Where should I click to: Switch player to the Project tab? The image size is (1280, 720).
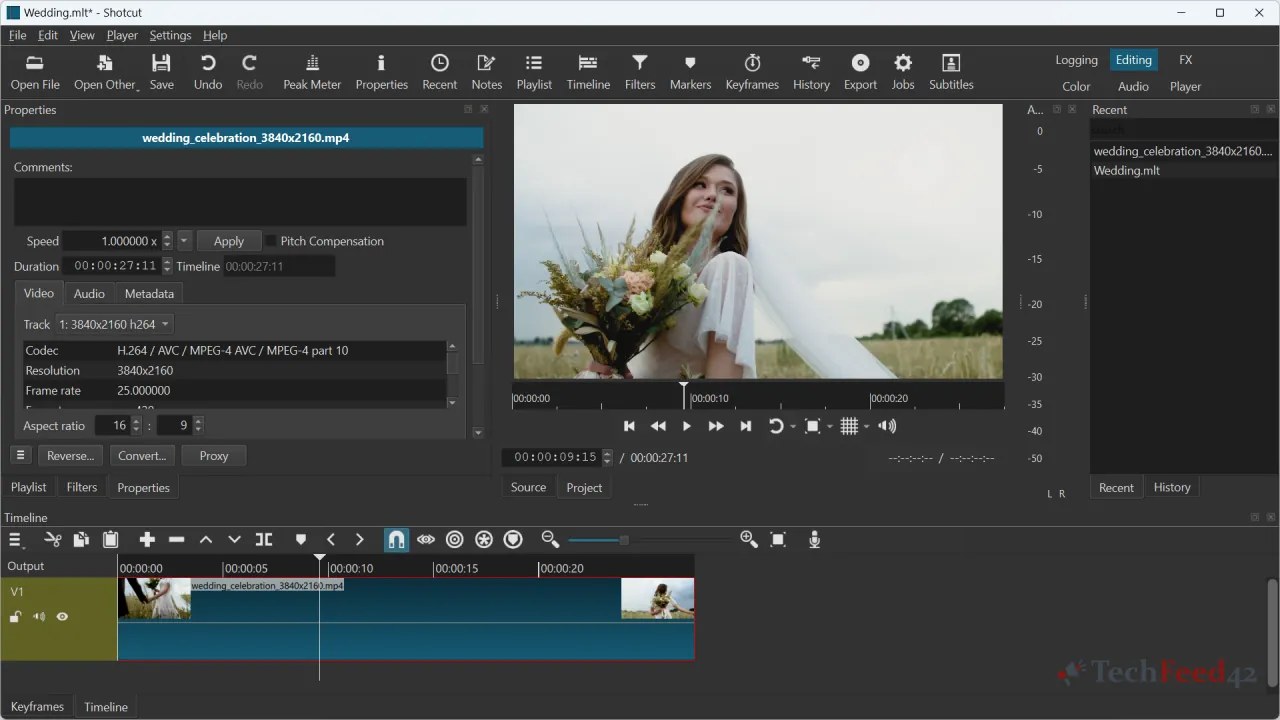pos(584,487)
